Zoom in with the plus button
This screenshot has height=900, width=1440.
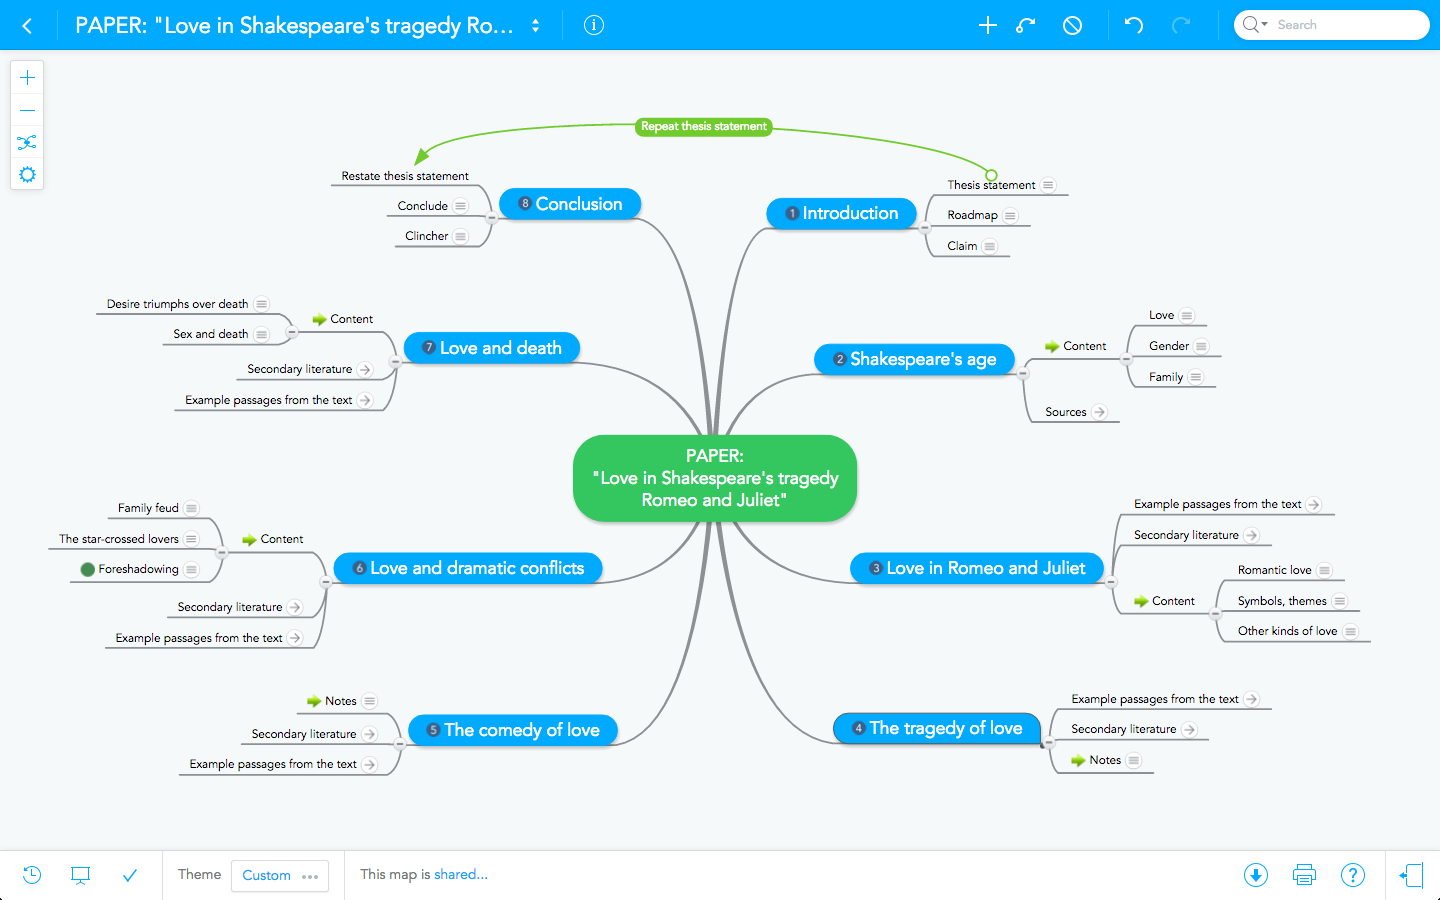[x=27, y=78]
